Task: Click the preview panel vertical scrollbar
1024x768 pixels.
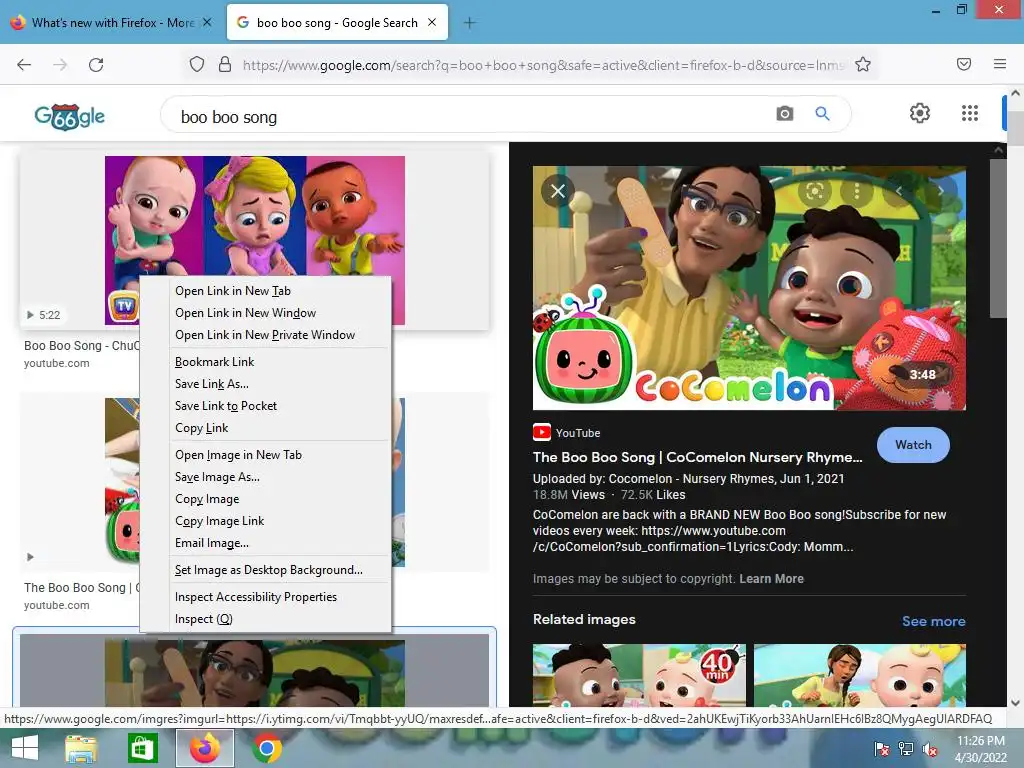Action: pos(998,238)
